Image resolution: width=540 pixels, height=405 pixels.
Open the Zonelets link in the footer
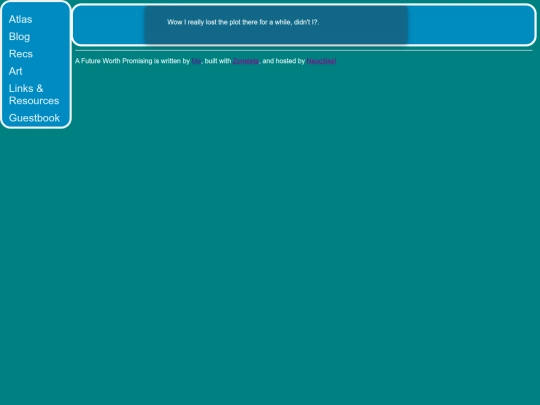tap(246, 61)
